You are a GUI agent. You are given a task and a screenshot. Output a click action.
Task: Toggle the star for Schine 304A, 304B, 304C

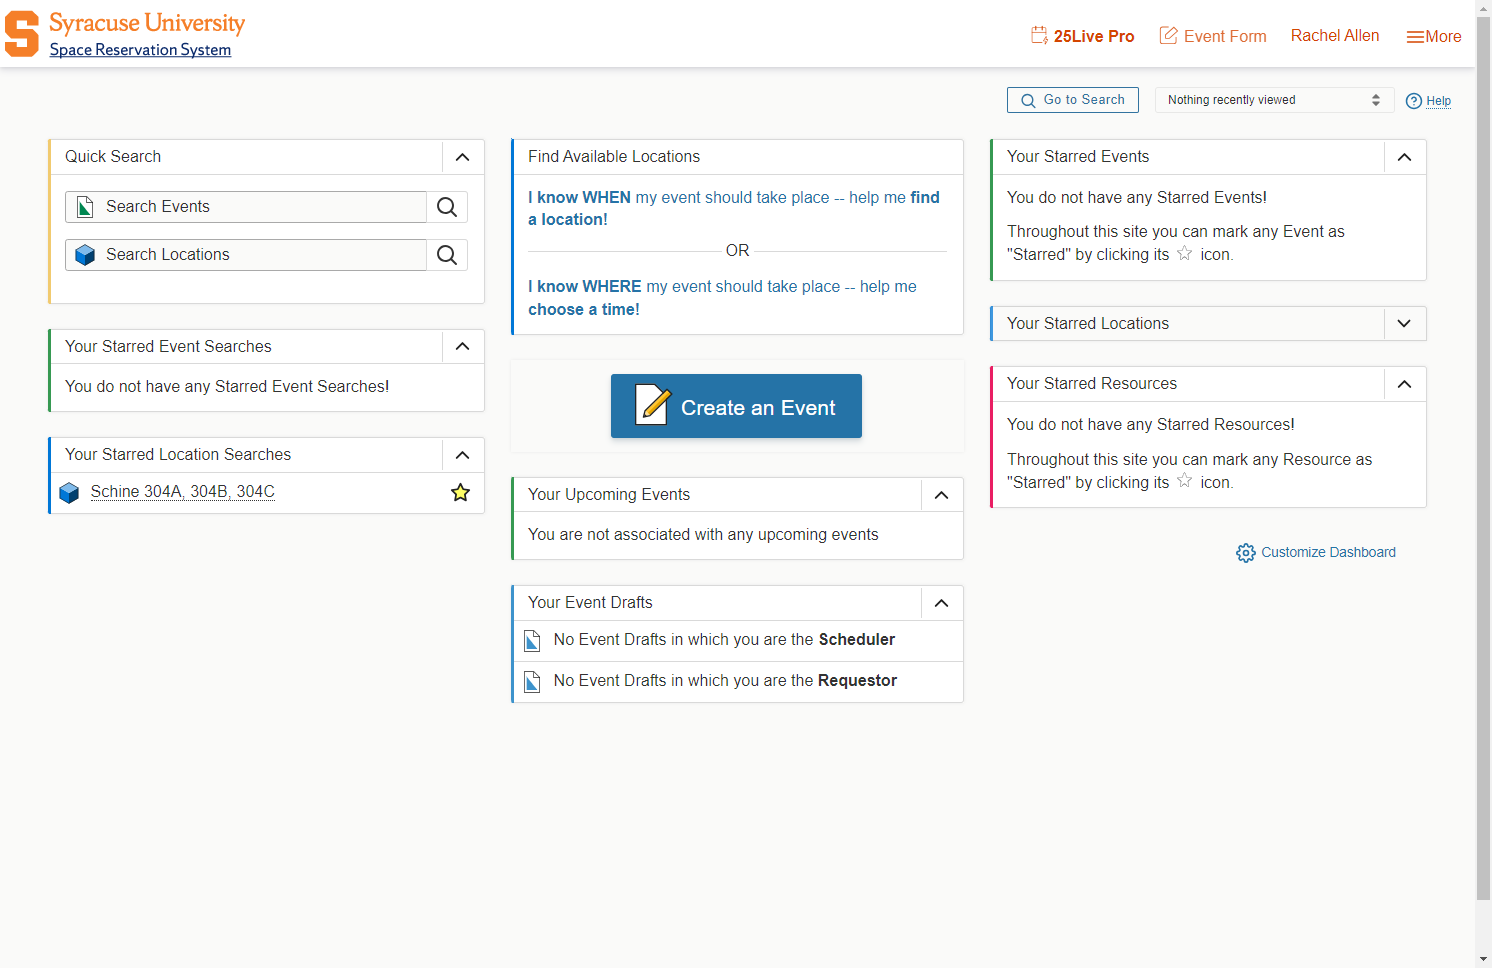coord(460,492)
